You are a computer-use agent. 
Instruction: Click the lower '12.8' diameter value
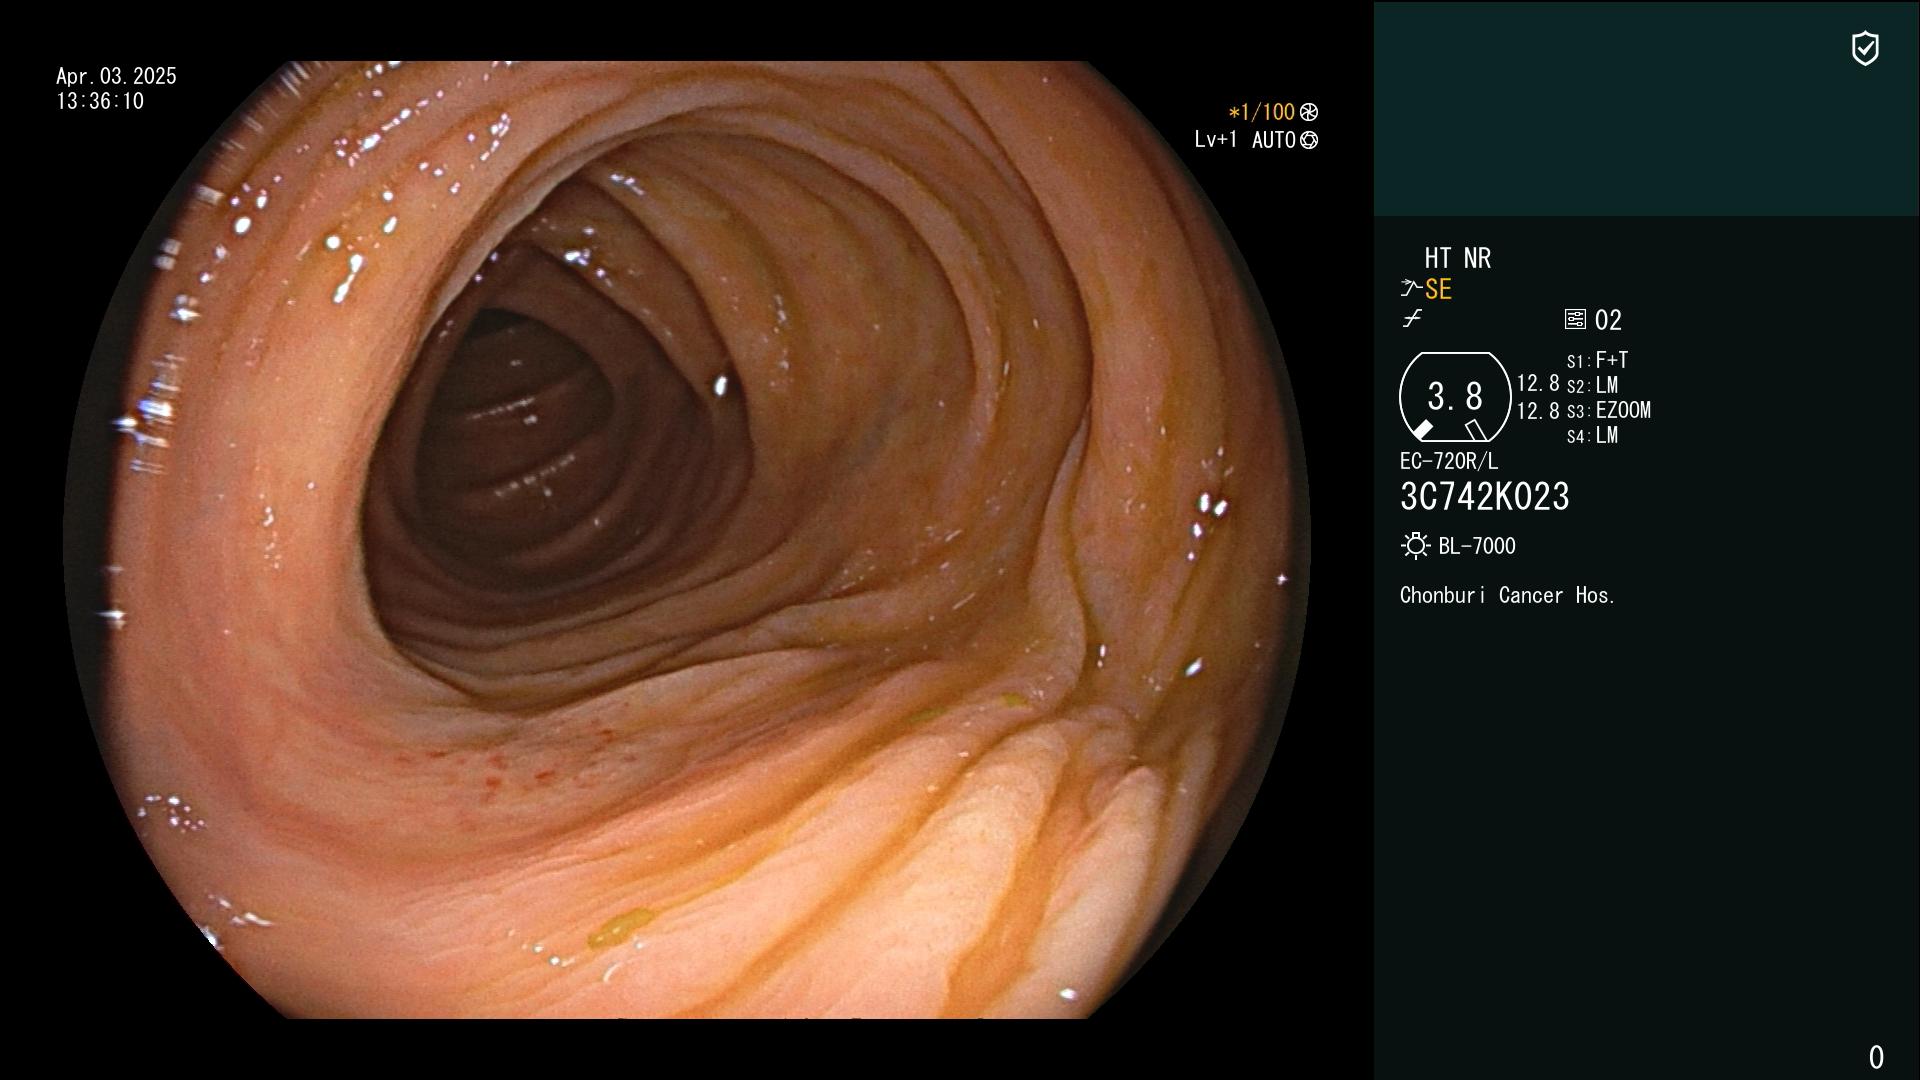(1538, 411)
